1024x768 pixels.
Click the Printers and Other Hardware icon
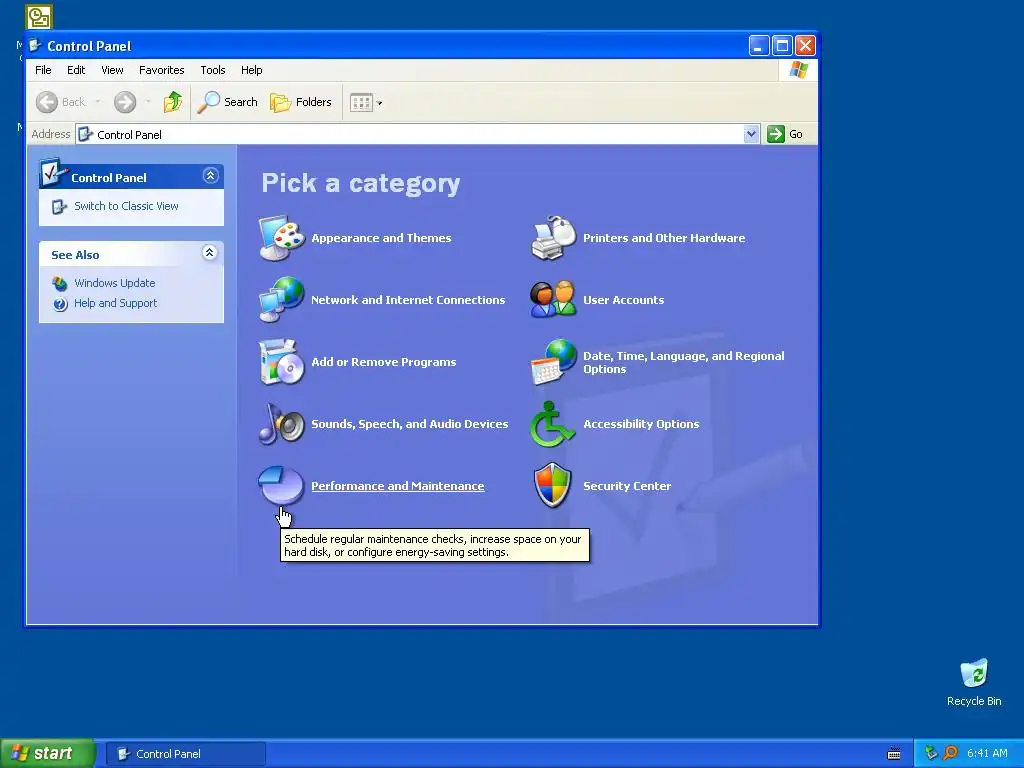(554, 238)
